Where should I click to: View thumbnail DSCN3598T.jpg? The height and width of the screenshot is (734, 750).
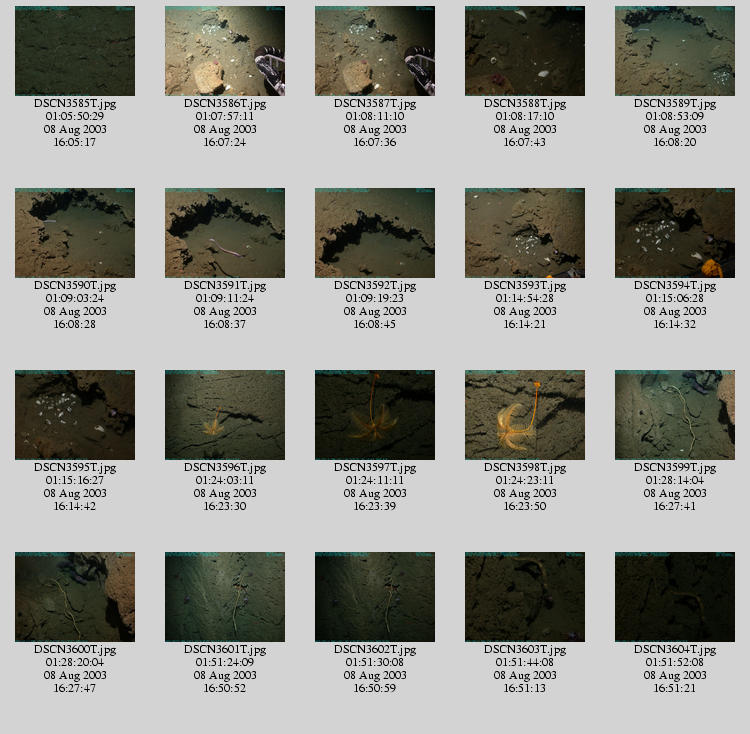pos(525,415)
